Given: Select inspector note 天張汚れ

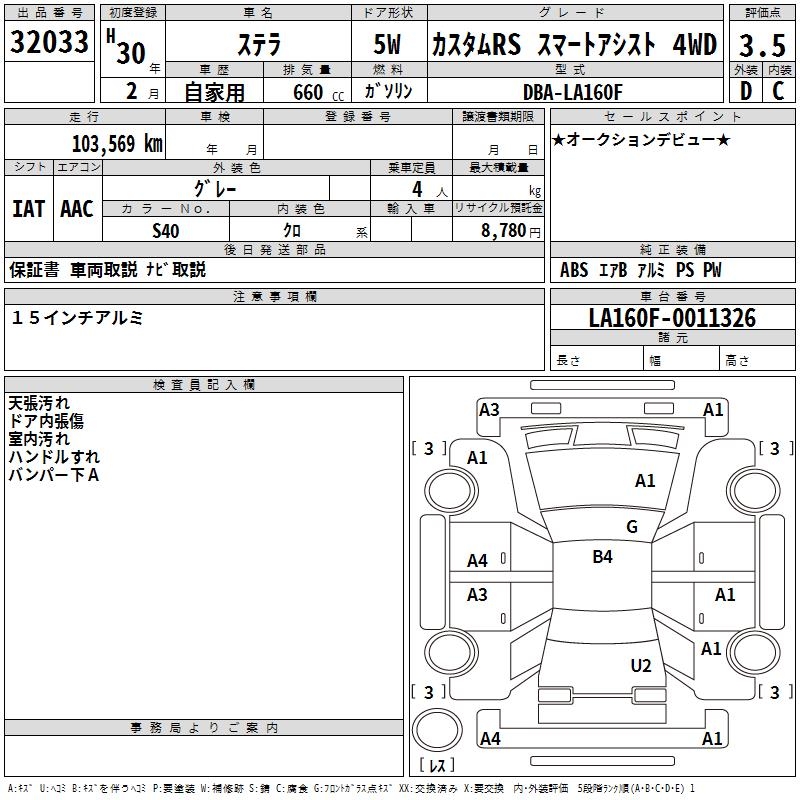Looking at the screenshot, I should point(39,403).
